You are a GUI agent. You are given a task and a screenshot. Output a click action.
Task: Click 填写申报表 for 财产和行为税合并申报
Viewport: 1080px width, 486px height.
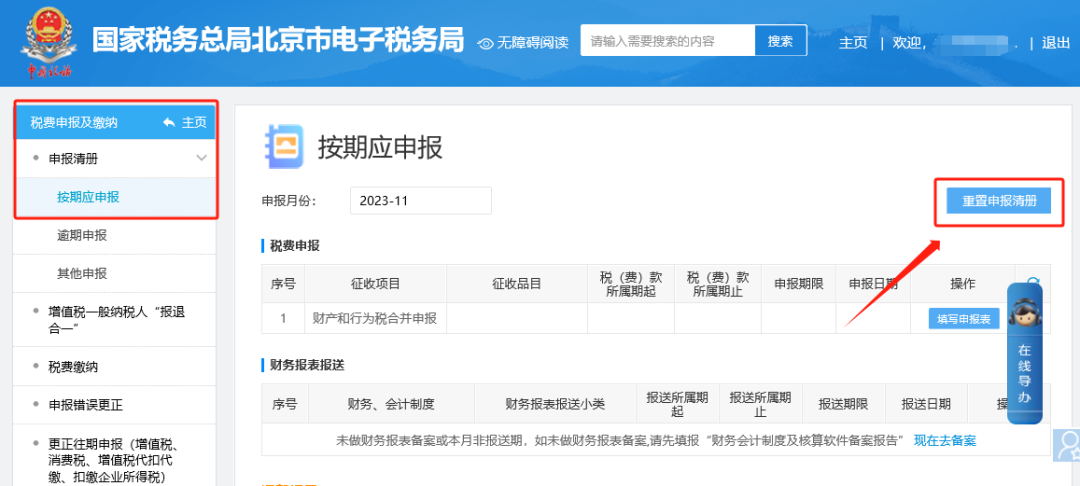tap(964, 319)
